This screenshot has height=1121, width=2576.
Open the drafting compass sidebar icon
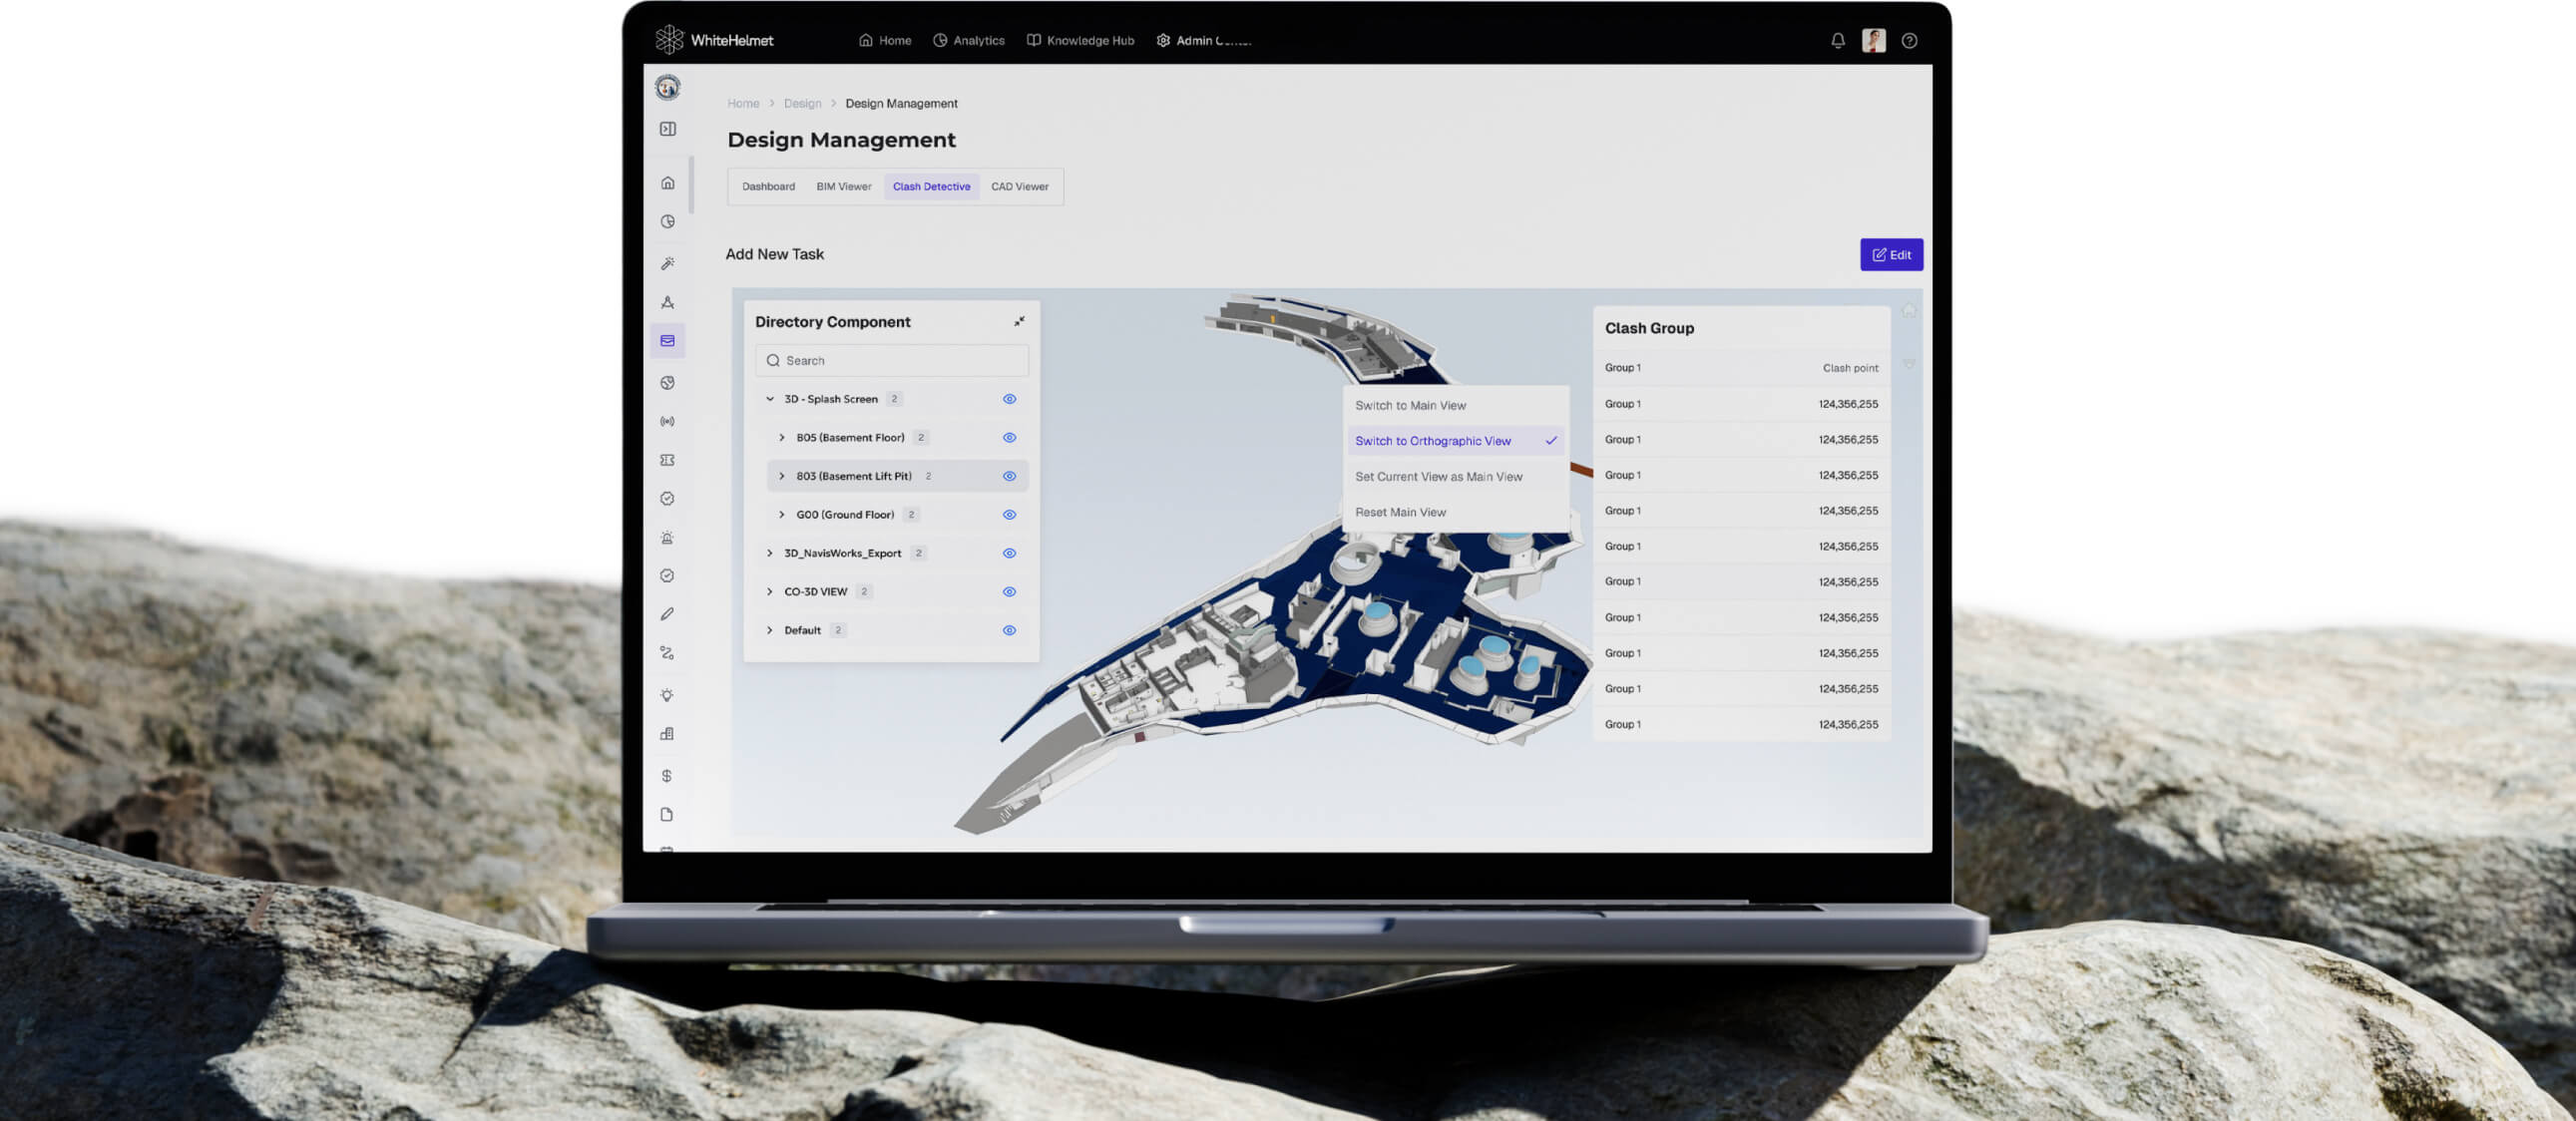click(x=668, y=302)
